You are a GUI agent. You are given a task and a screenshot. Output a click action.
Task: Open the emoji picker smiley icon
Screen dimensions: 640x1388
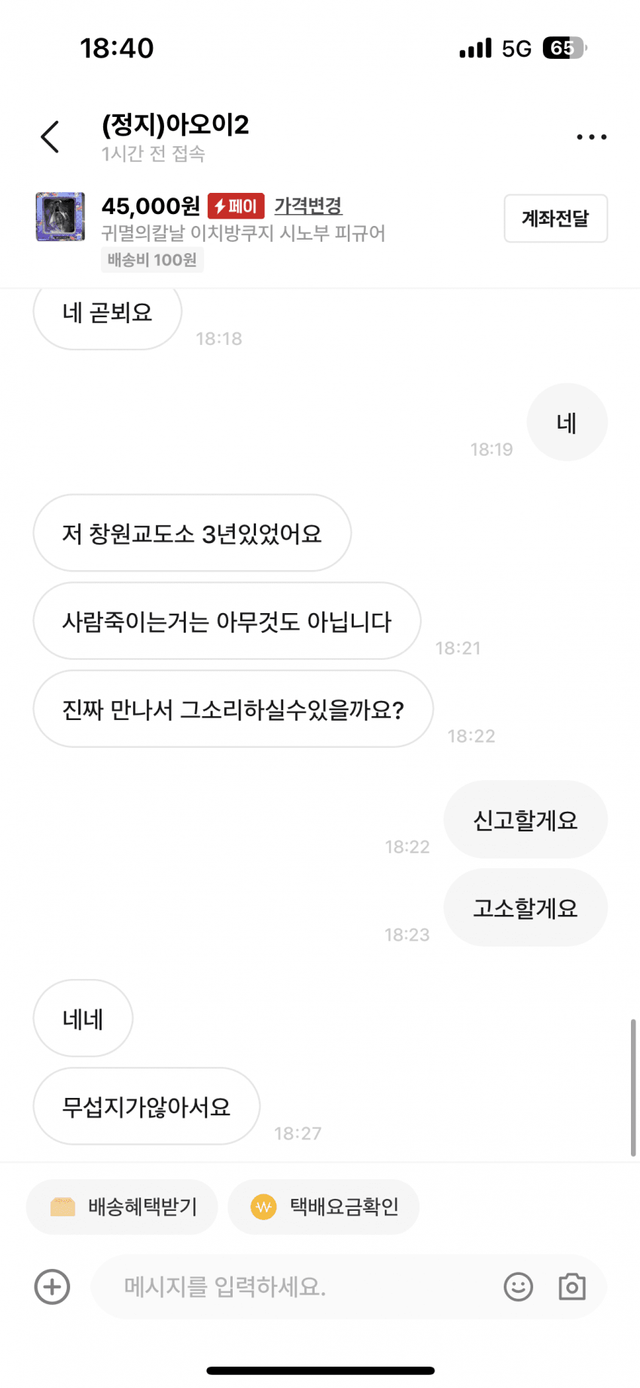pyautogui.click(x=518, y=1286)
